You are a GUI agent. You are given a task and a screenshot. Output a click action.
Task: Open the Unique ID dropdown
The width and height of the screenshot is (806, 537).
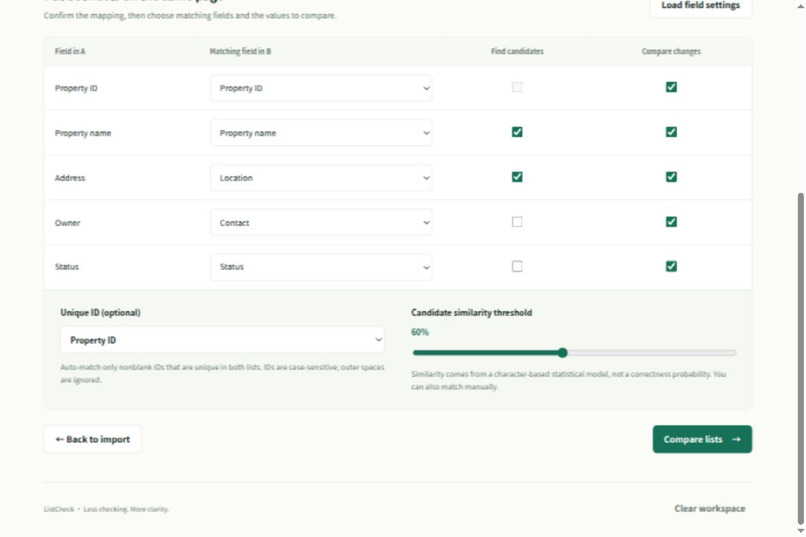click(x=222, y=340)
